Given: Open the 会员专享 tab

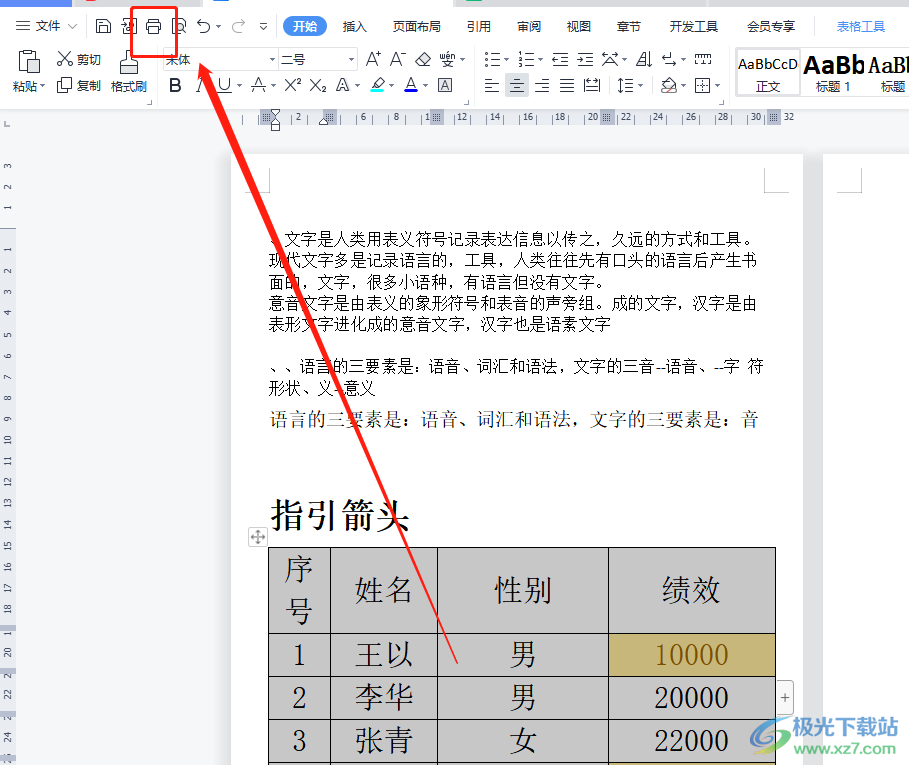Looking at the screenshot, I should pyautogui.click(x=770, y=27).
